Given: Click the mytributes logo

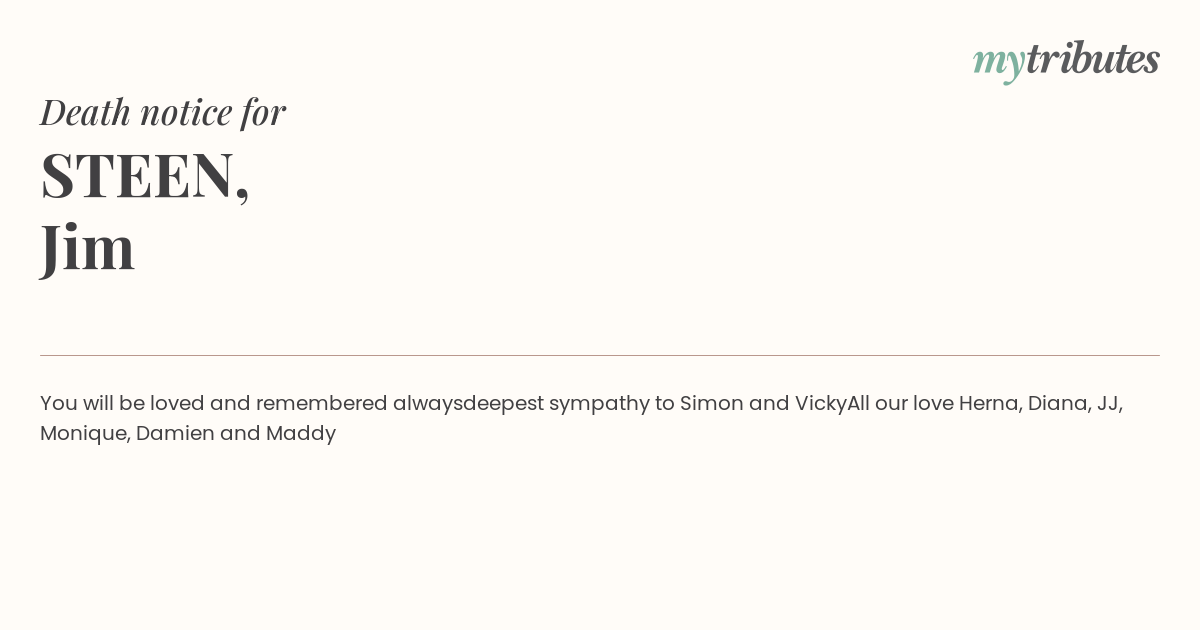Looking at the screenshot, I should (x=1066, y=60).
